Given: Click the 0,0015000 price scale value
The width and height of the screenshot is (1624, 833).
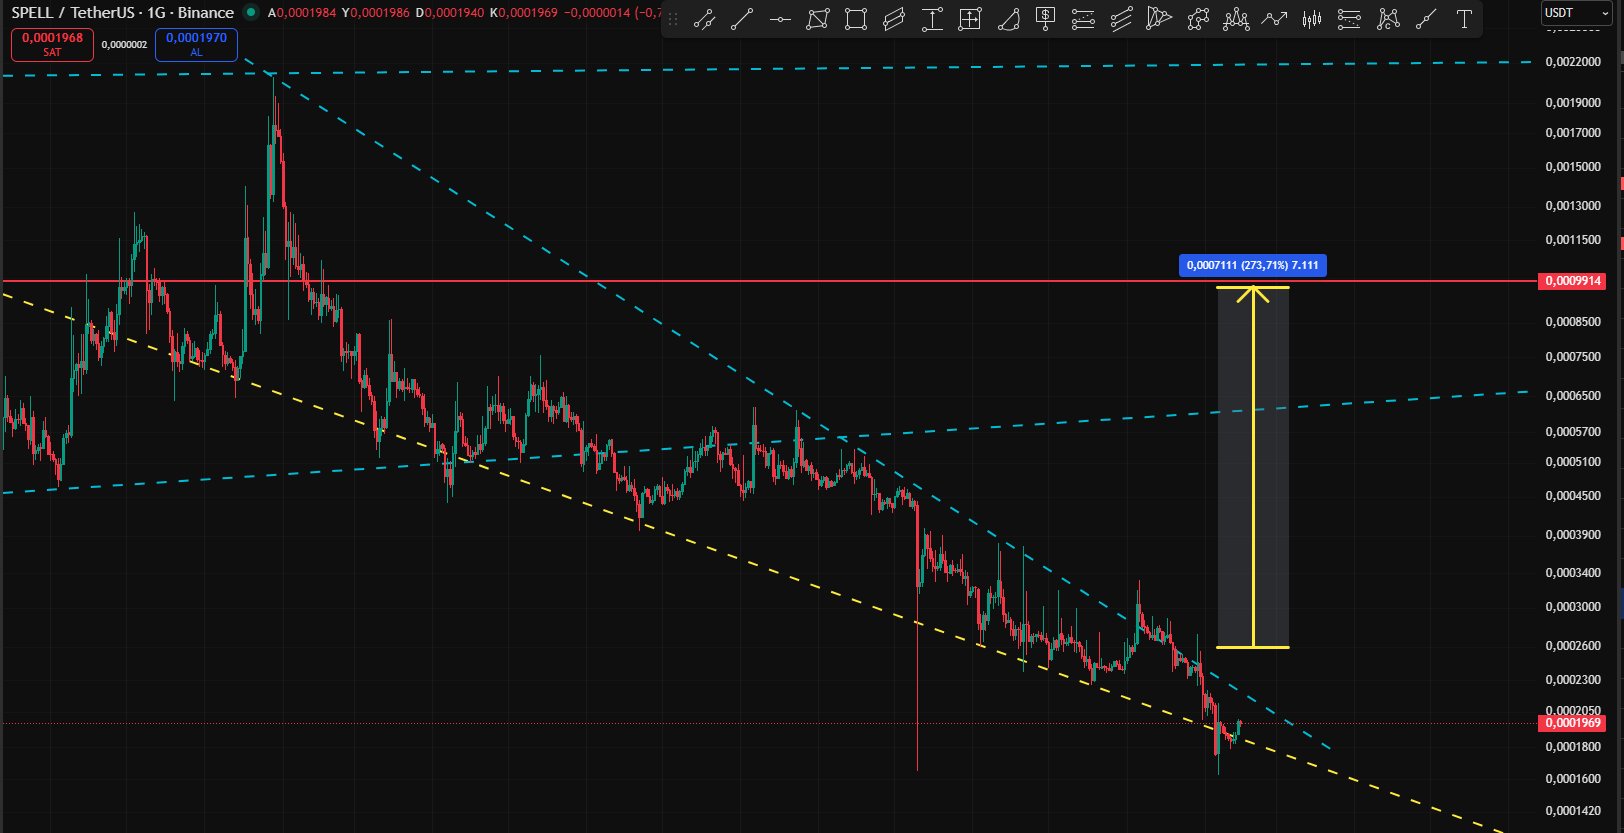Looking at the screenshot, I should pyautogui.click(x=1573, y=167).
